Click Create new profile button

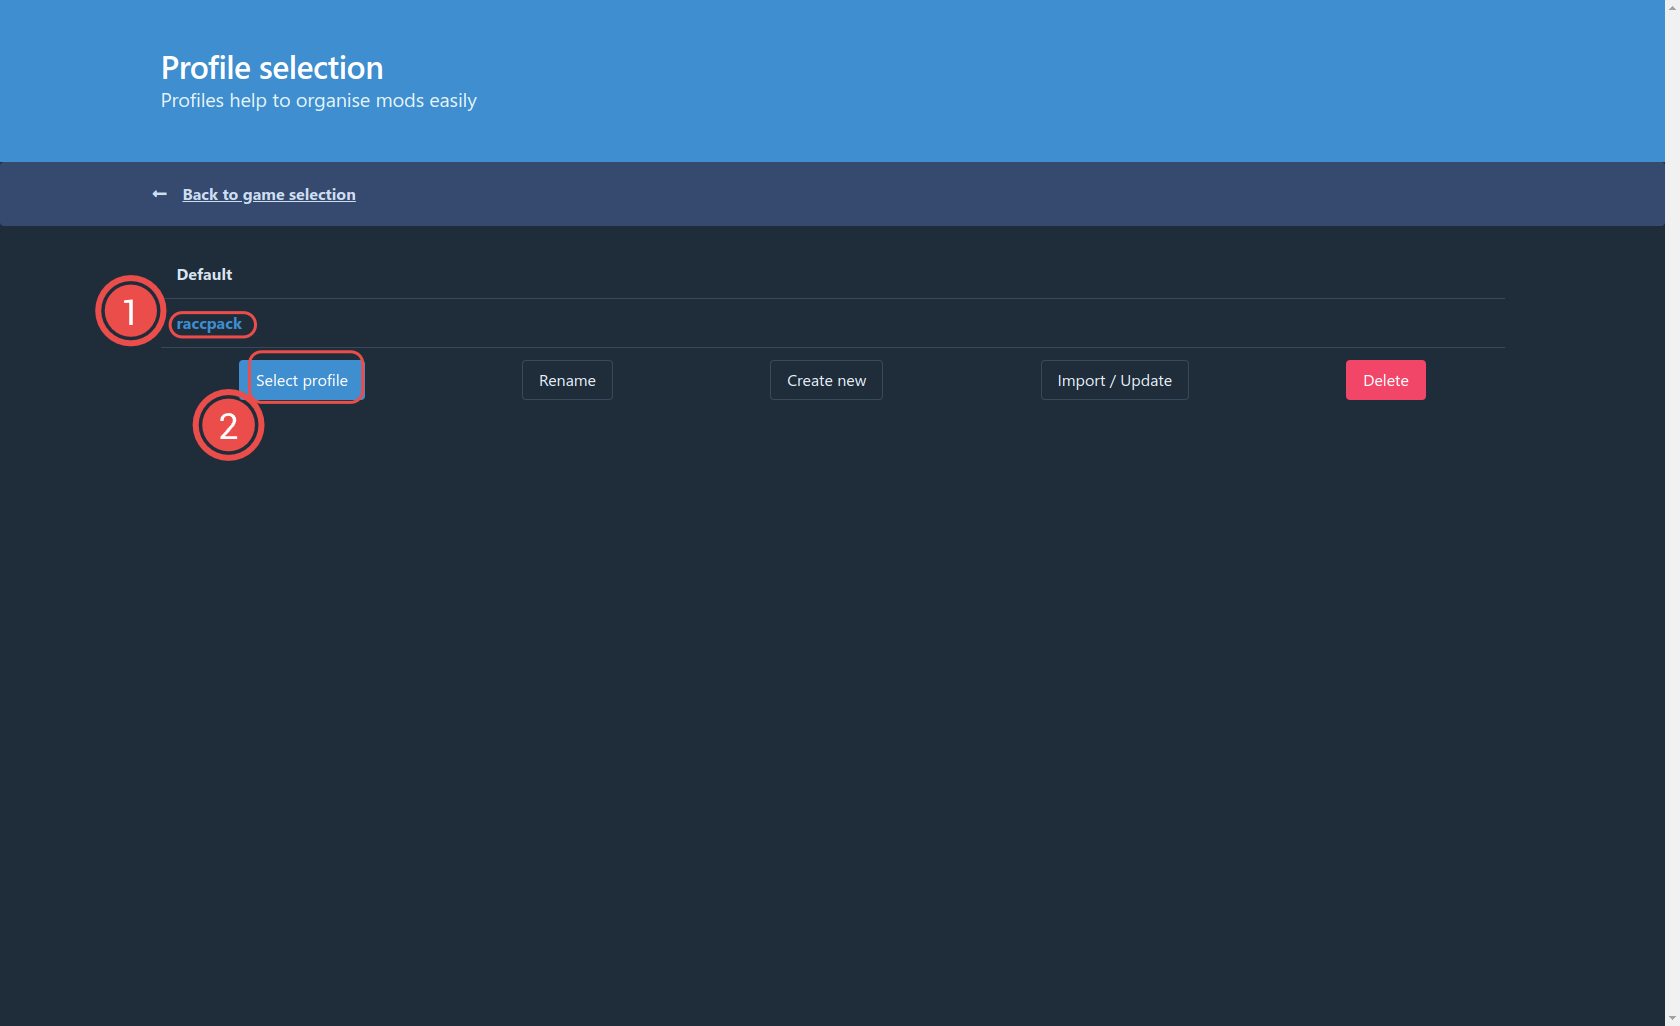[826, 381]
